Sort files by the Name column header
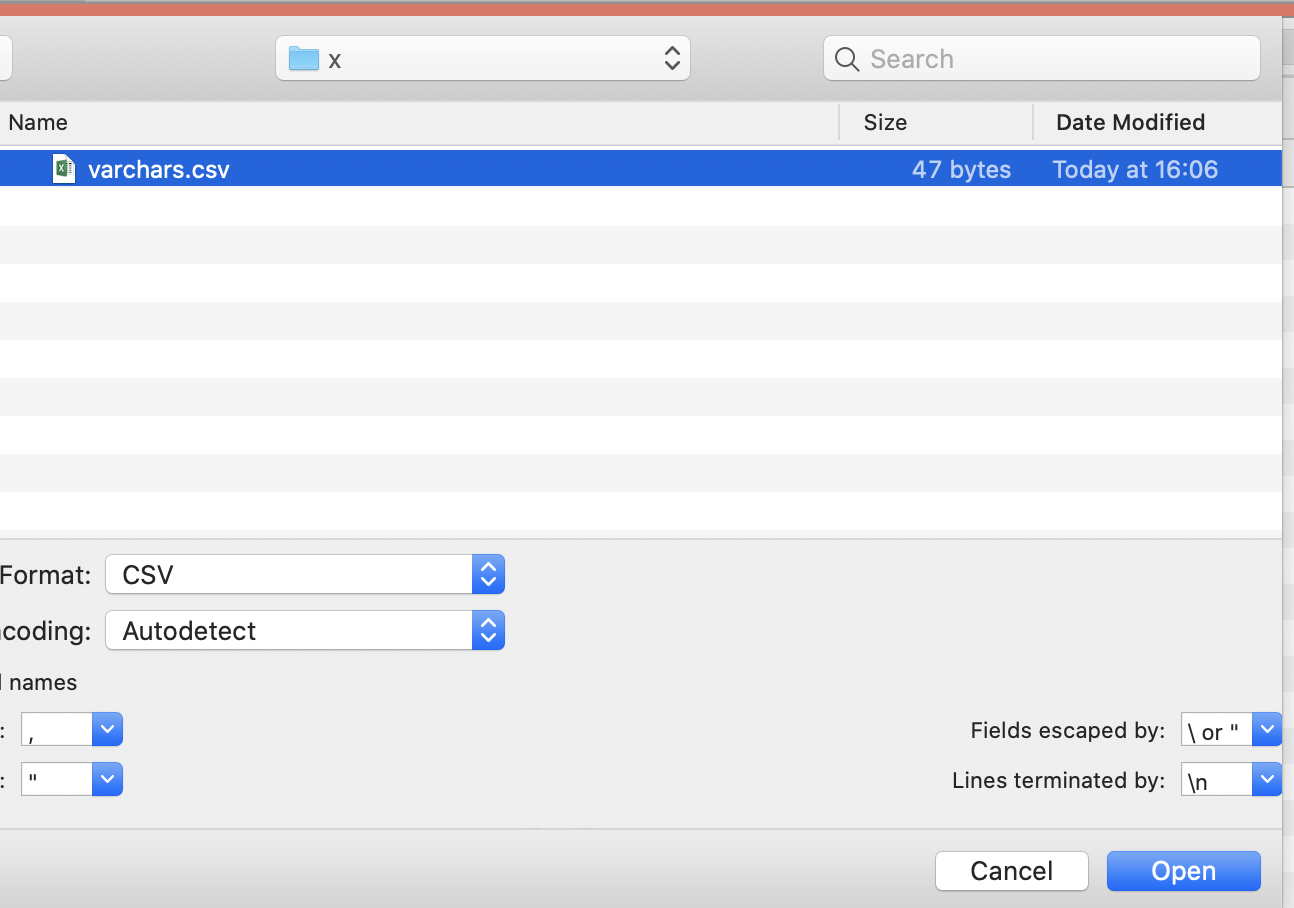 [38, 122]
